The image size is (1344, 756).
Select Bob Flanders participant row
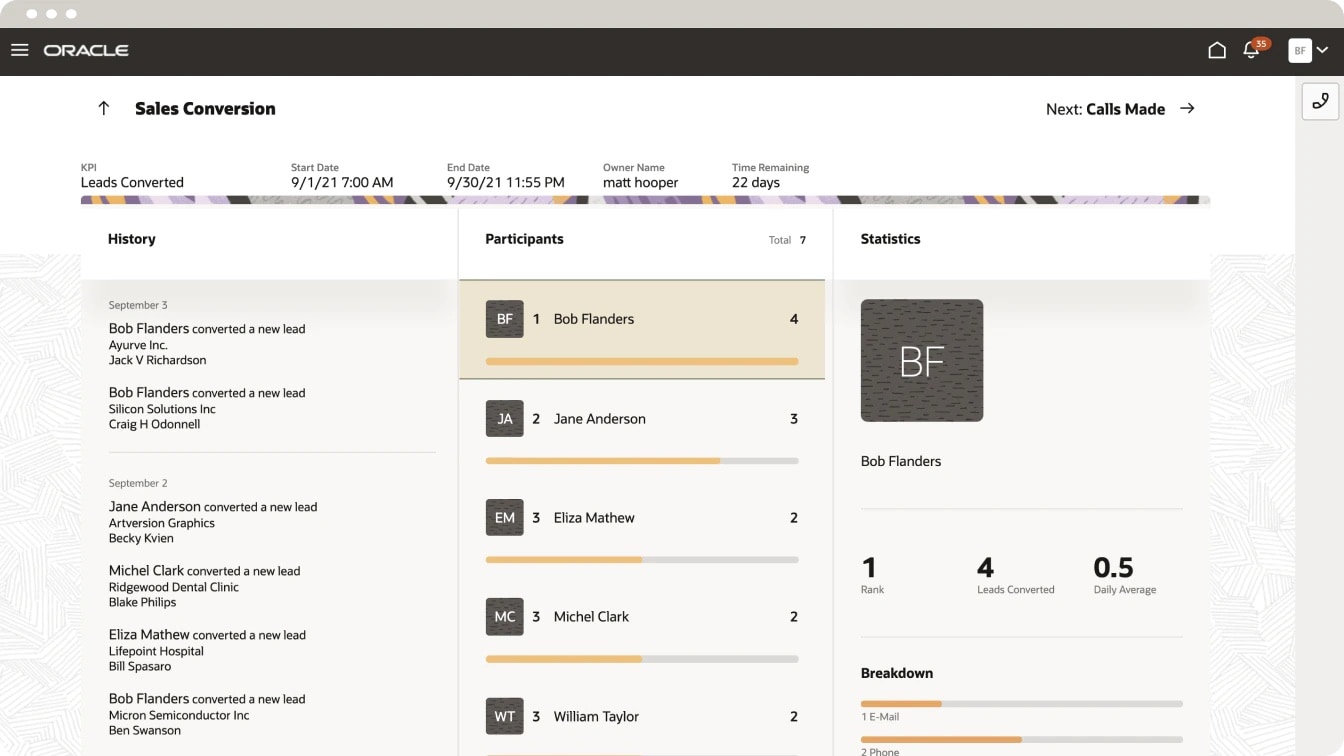click(x=641, y=319)
